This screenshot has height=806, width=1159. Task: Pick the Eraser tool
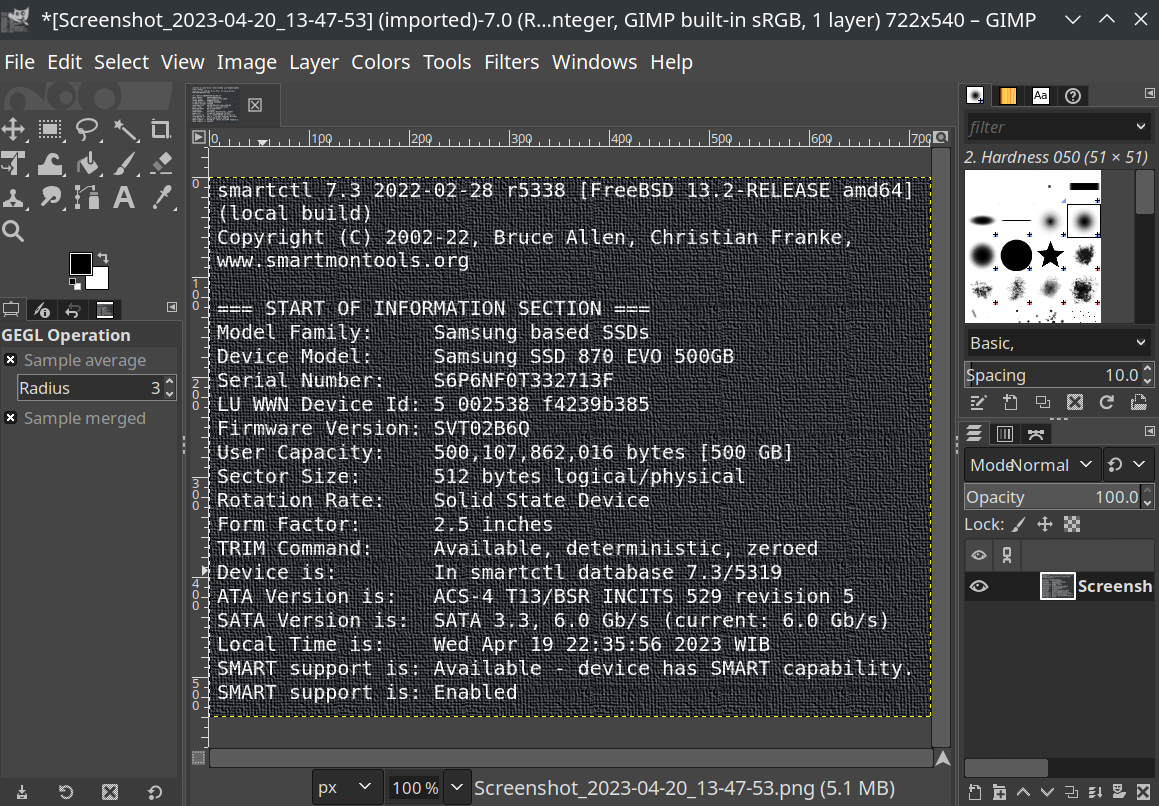[x=161, y=163]
